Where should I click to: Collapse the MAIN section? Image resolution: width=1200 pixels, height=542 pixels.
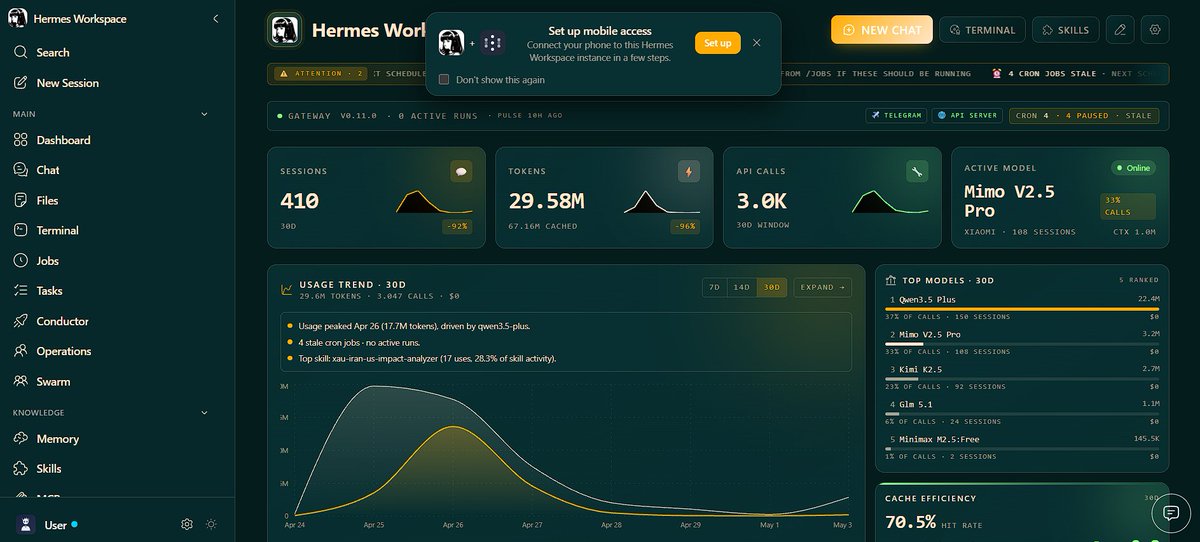coord(204,114)
